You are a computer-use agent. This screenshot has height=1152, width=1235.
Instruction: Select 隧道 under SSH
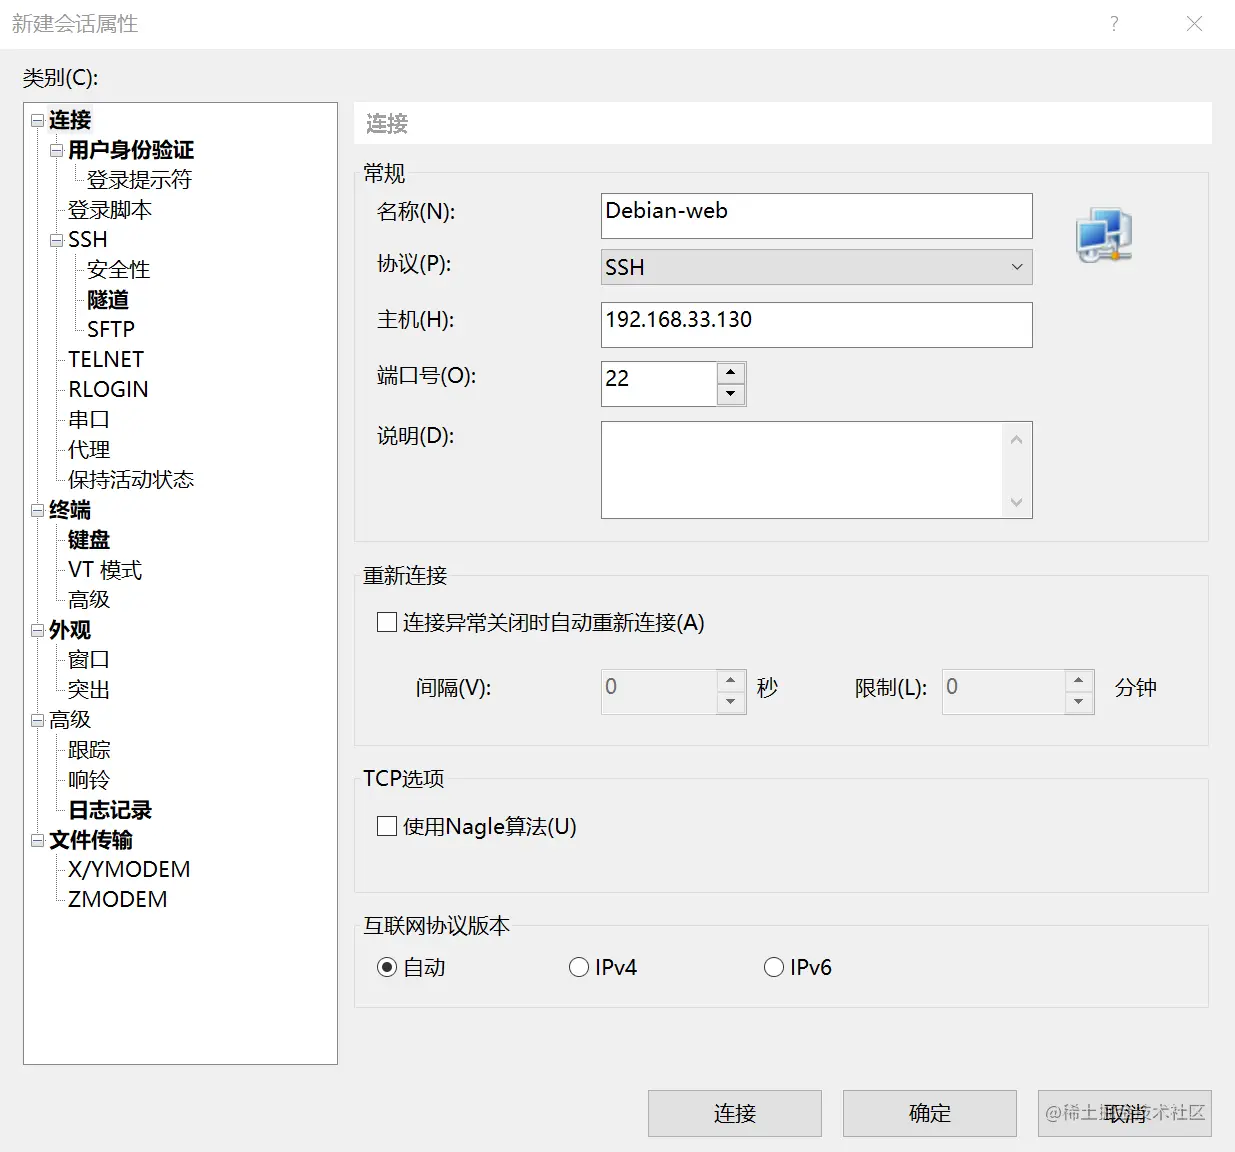point(108,300)
